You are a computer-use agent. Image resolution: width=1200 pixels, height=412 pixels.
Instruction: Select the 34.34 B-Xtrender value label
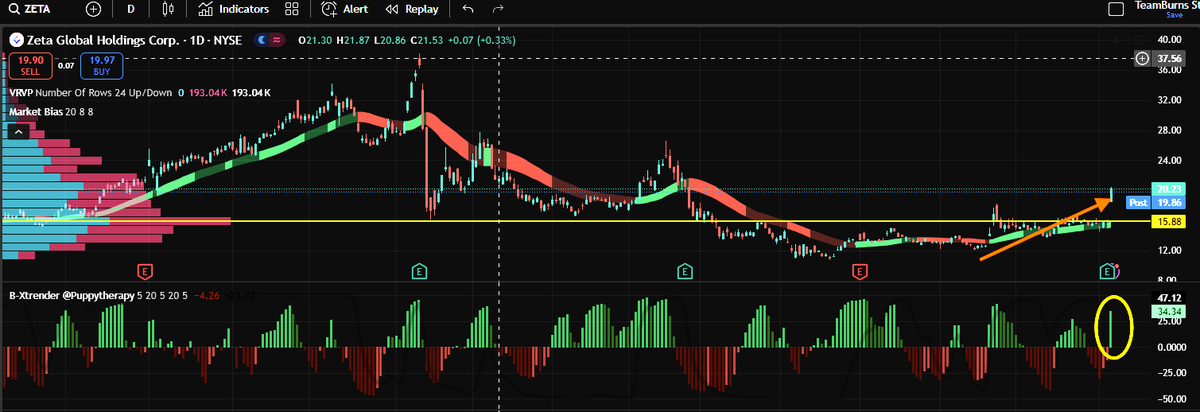pos(1169,313)
